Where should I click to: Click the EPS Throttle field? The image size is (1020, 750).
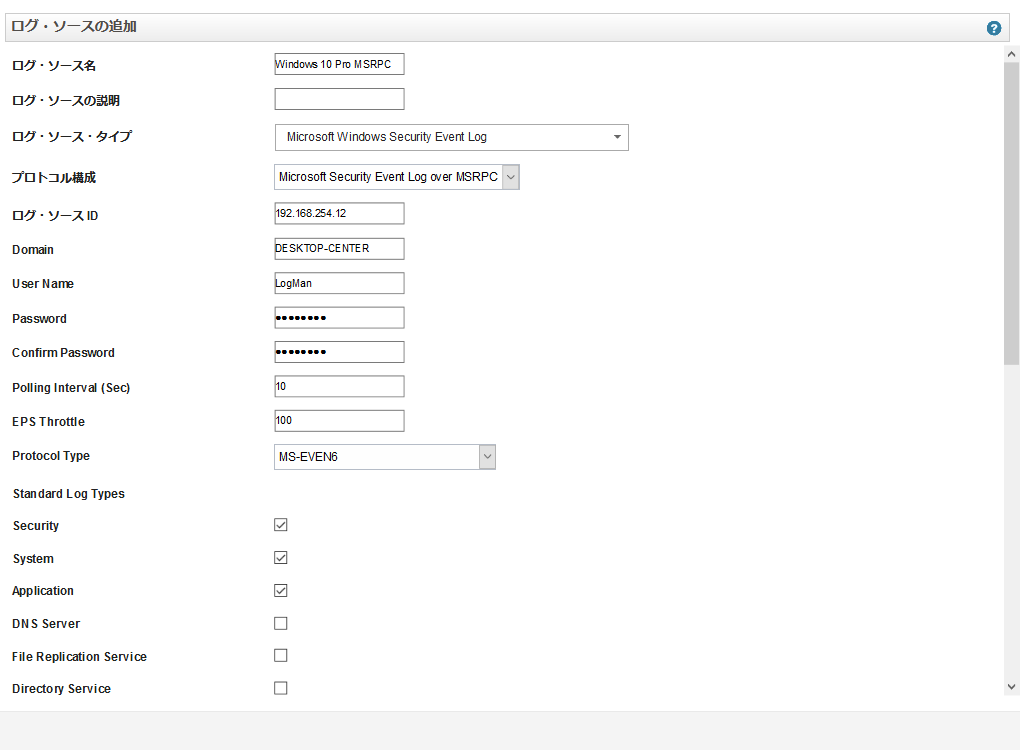[339, 421]
